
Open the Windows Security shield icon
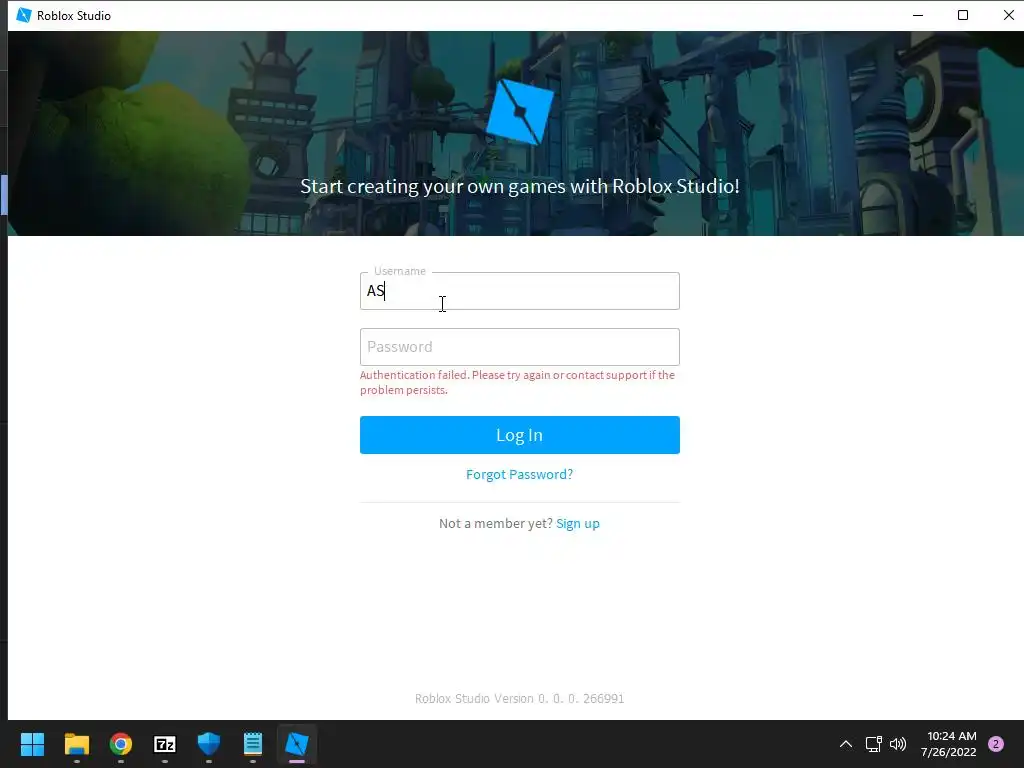pos(209,744)
